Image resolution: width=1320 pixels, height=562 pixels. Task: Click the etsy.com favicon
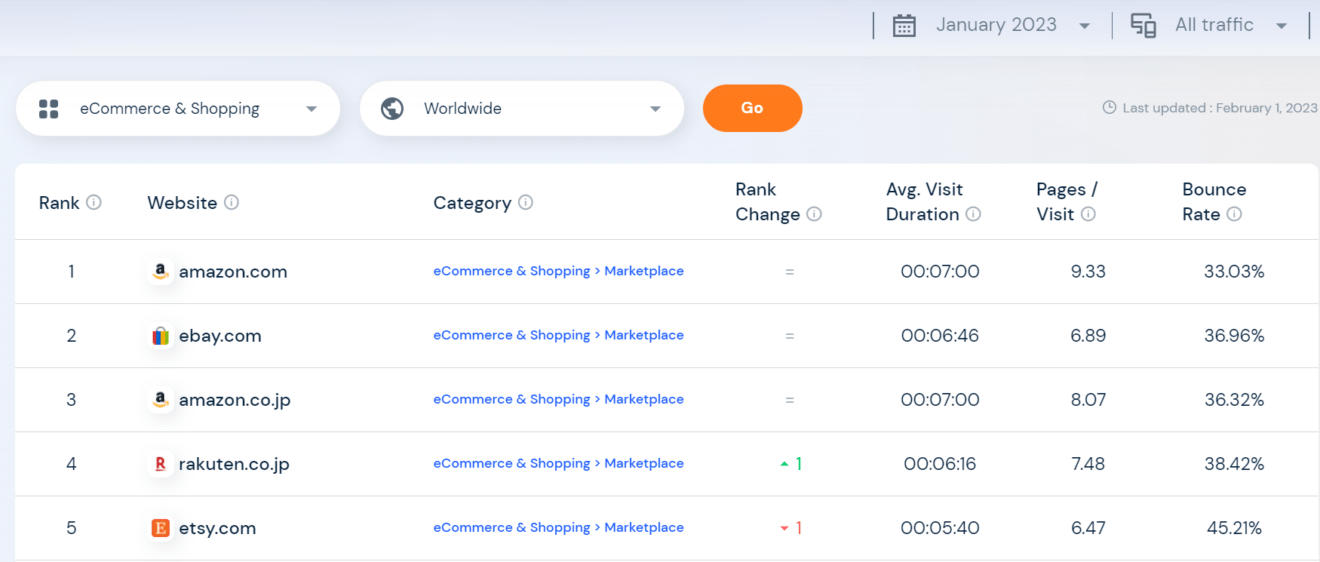160,528
